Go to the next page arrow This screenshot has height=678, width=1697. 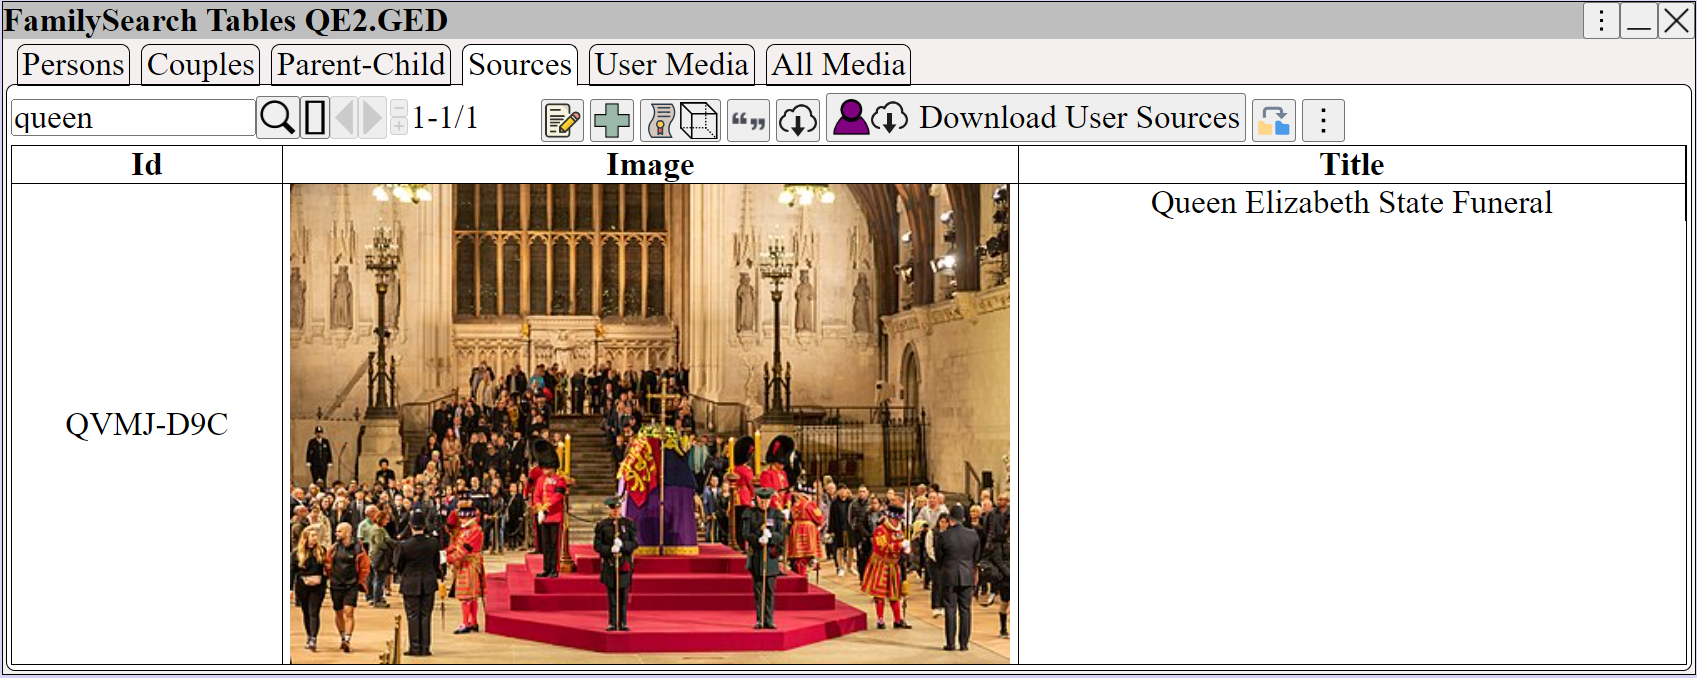(x=372, y=118)
